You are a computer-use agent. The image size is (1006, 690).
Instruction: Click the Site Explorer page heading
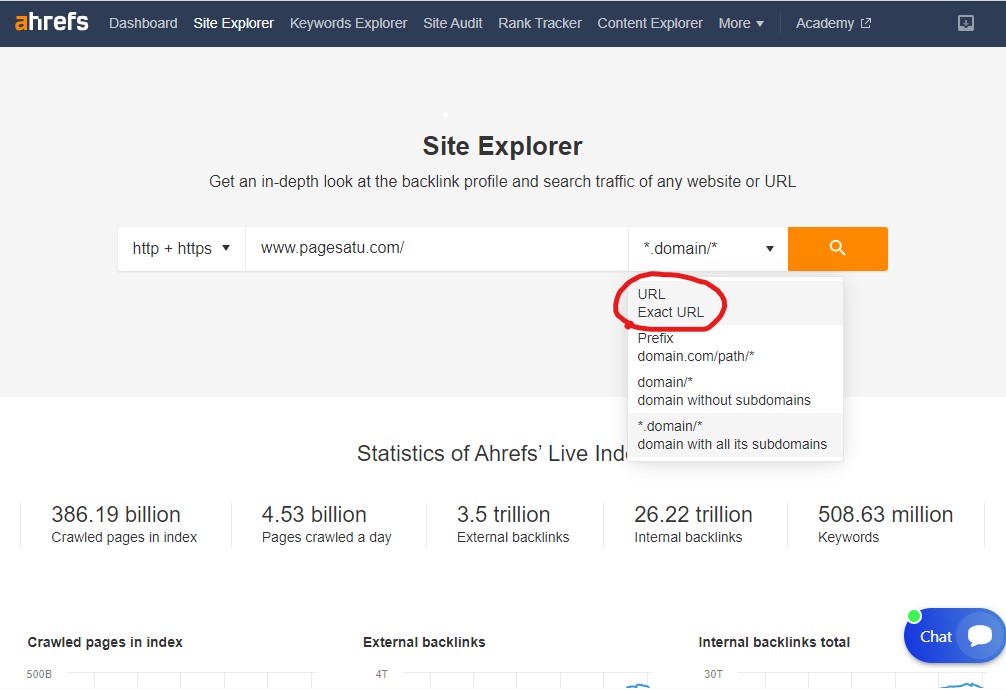click(502, 146)
